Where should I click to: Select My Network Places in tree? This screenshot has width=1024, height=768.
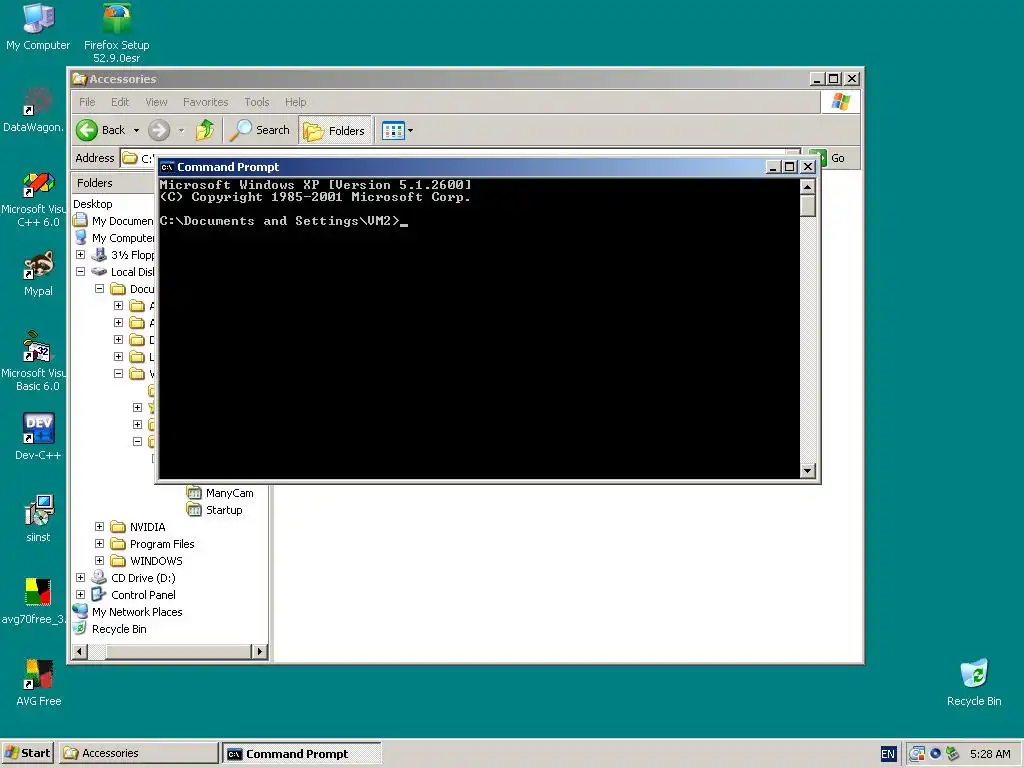[x=128, y=612]
